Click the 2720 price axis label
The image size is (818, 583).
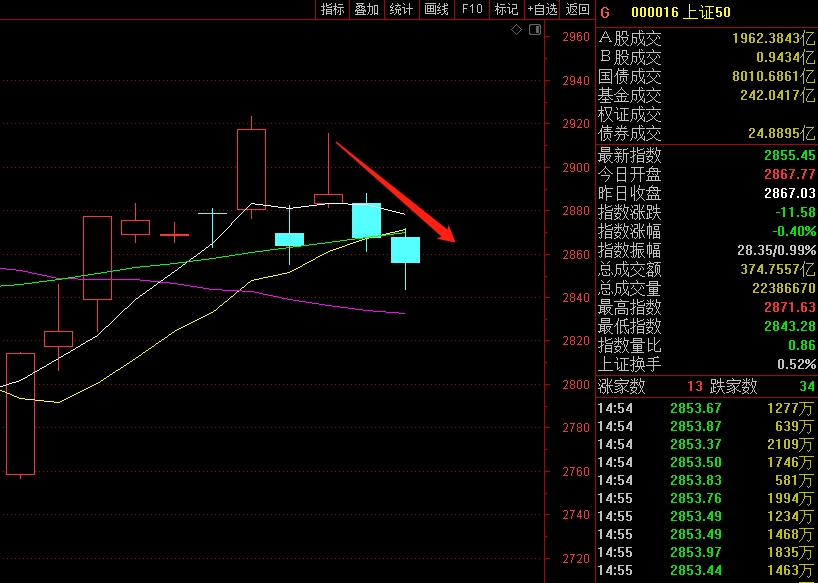pos(576,558)
